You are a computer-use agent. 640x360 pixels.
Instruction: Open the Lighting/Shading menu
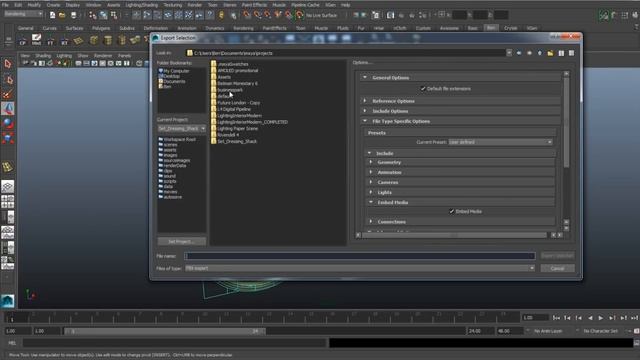(142, 5)
